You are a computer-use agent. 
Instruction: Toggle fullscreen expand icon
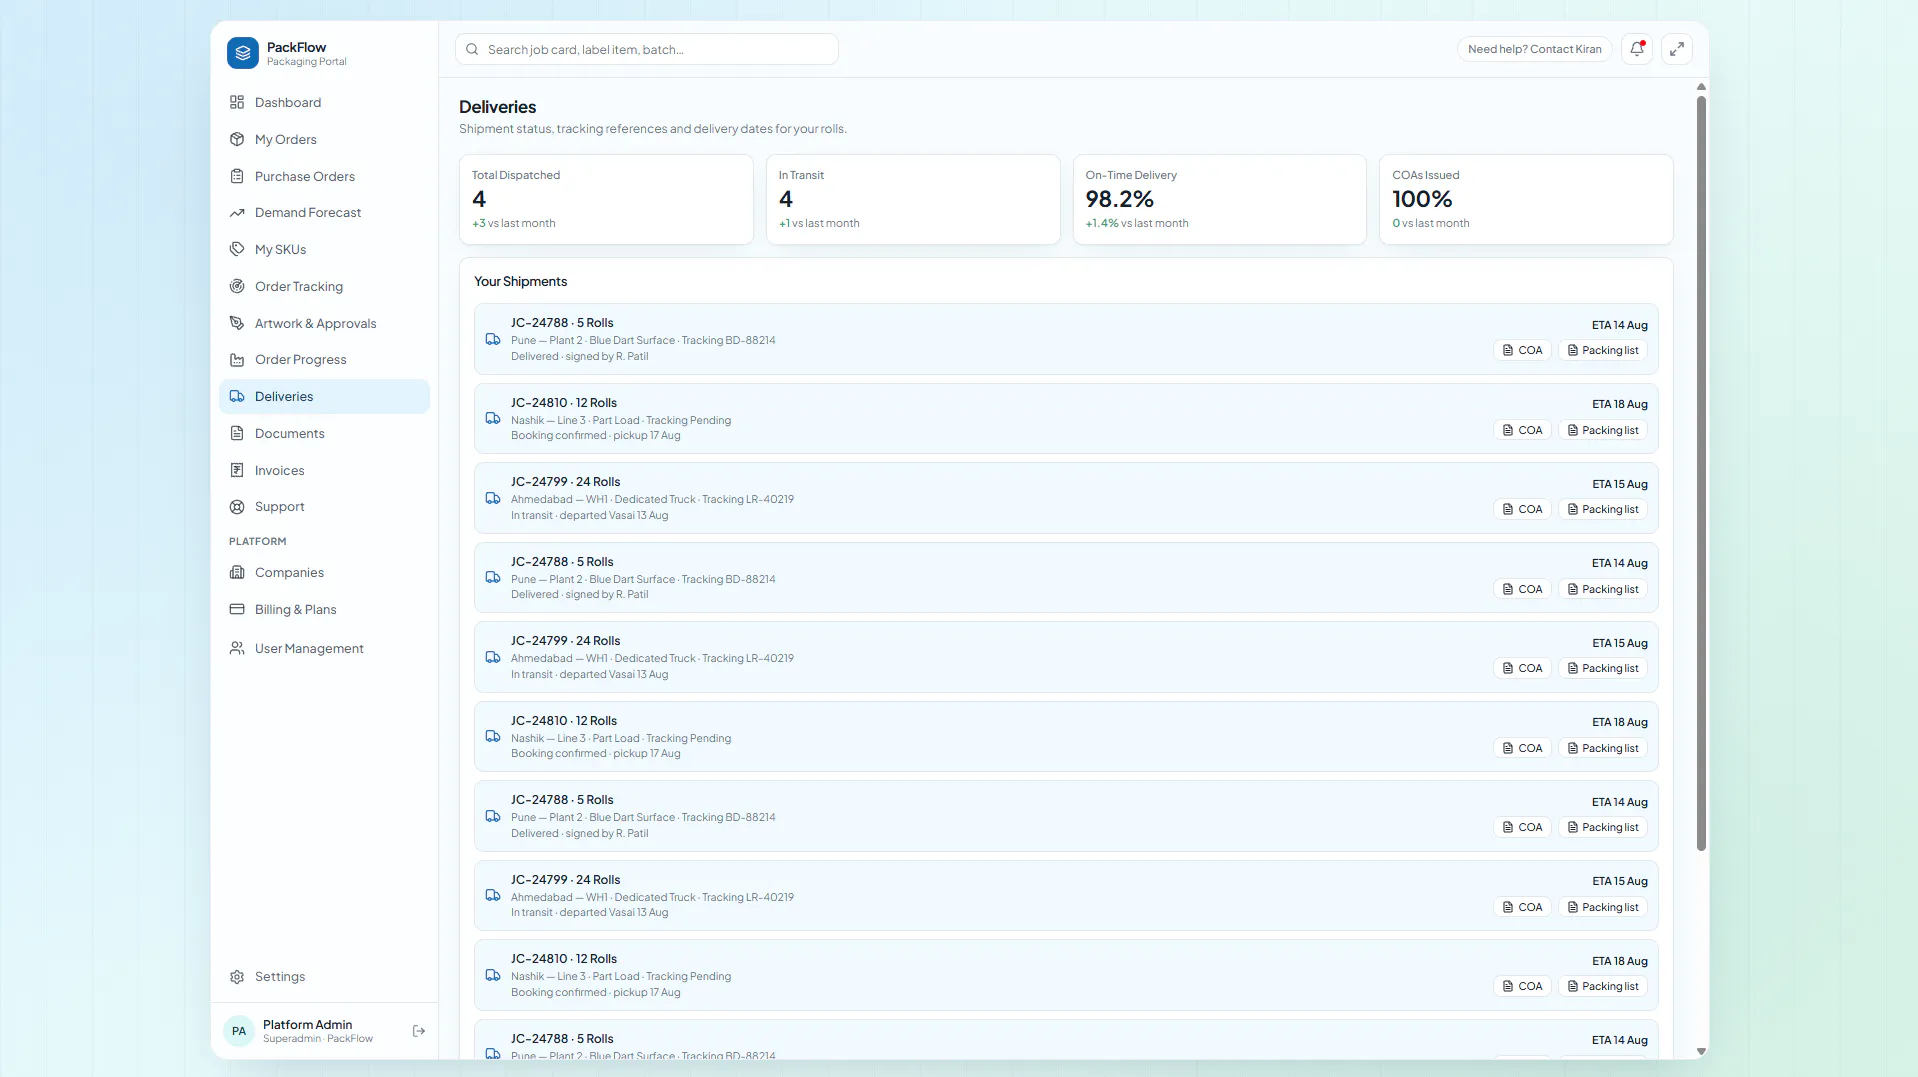click(1677, 49)
